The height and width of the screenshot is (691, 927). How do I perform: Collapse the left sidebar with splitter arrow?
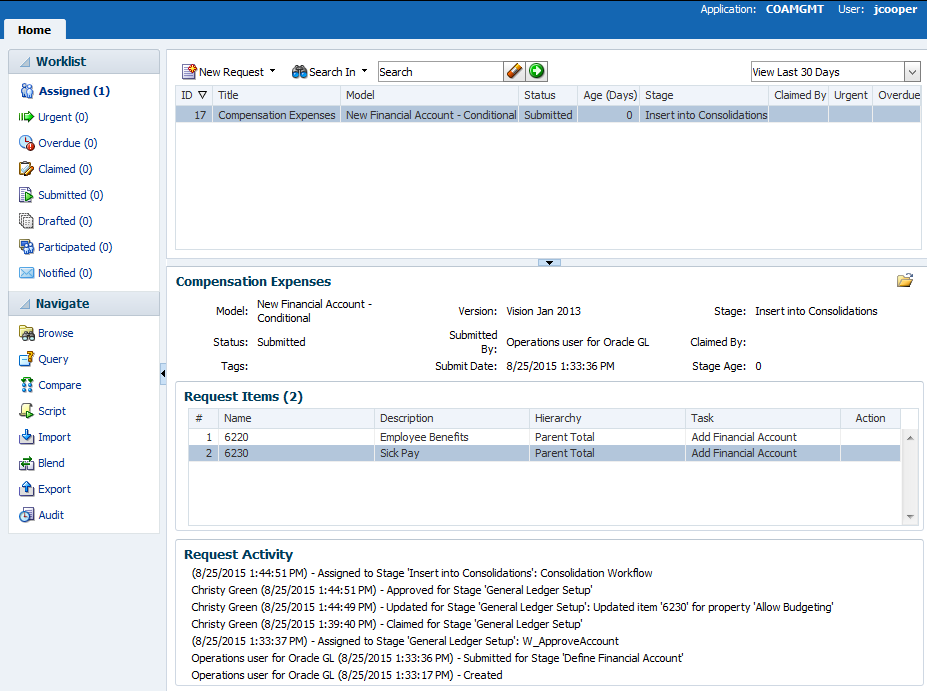point(163,374)
